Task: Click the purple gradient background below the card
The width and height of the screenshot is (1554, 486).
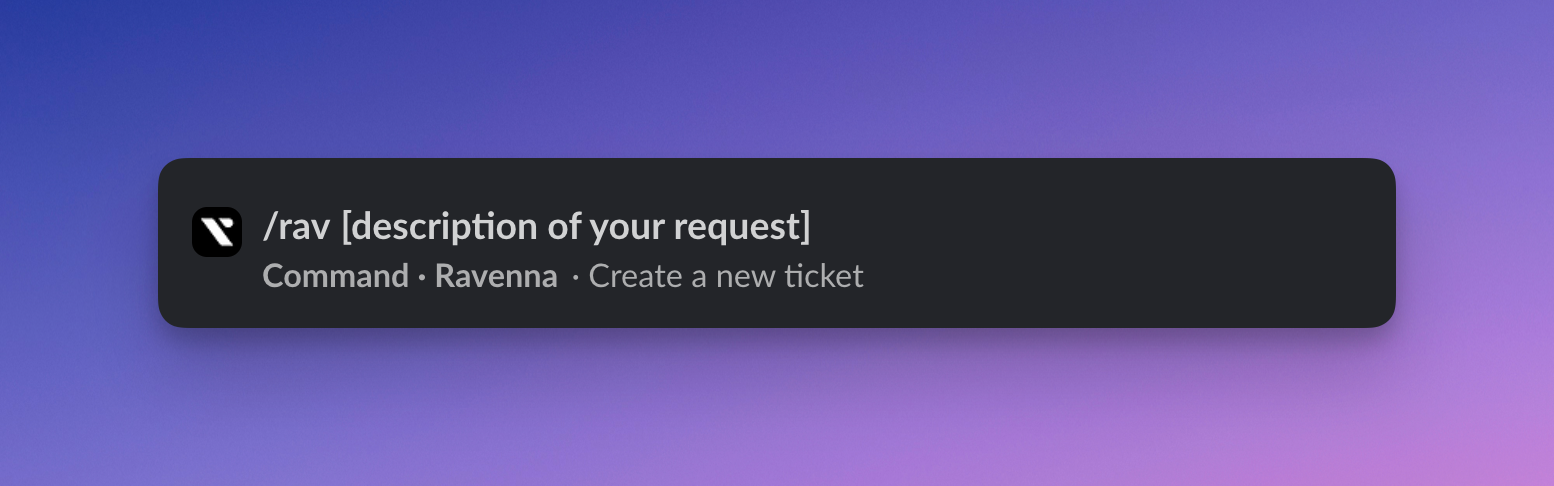Action: tap(776, 410)
